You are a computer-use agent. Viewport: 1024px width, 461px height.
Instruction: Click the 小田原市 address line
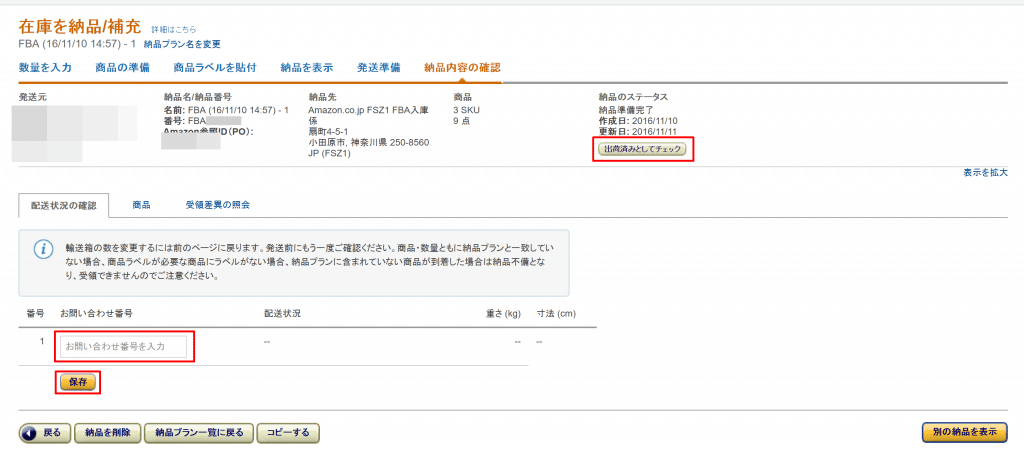coord(368,143)
